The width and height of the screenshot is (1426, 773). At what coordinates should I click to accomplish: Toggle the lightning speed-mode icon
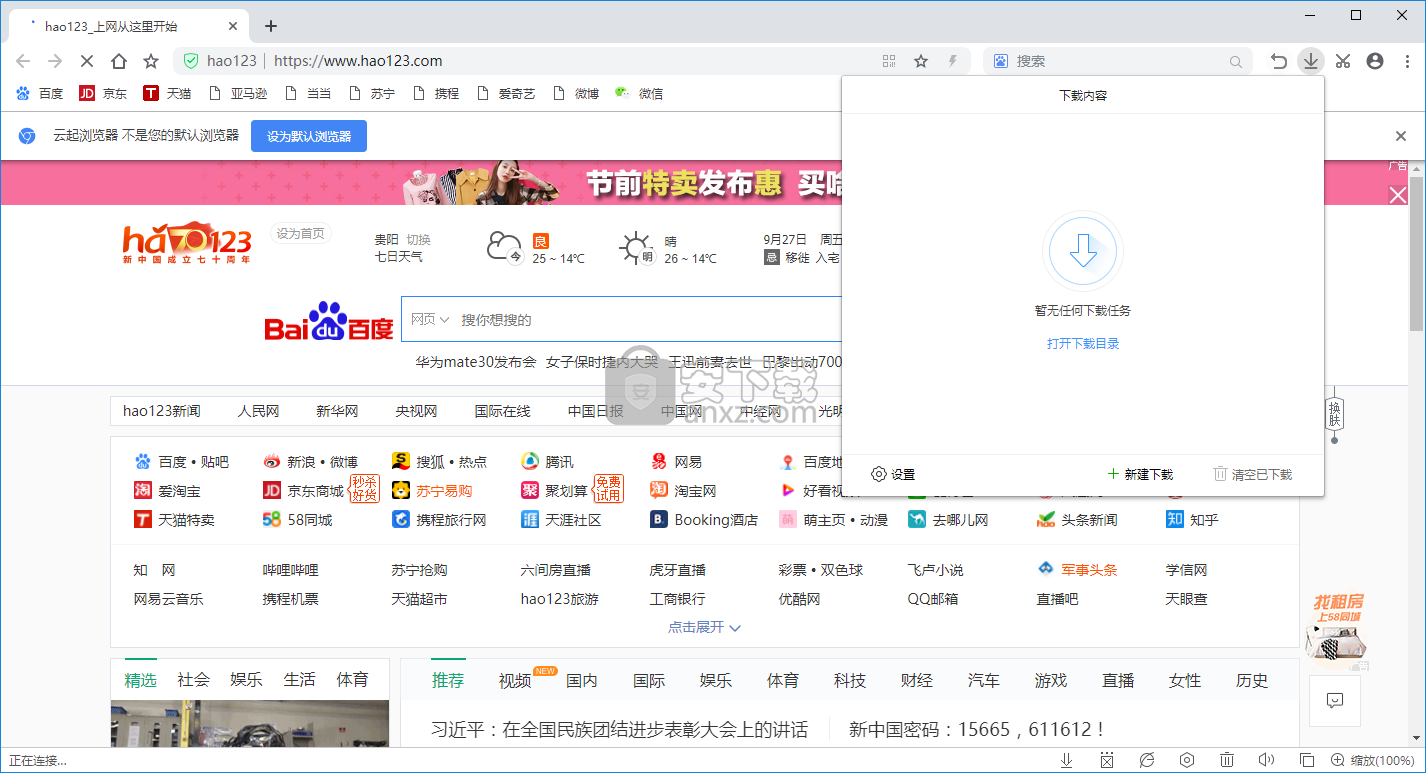click(x=953, y=61)
